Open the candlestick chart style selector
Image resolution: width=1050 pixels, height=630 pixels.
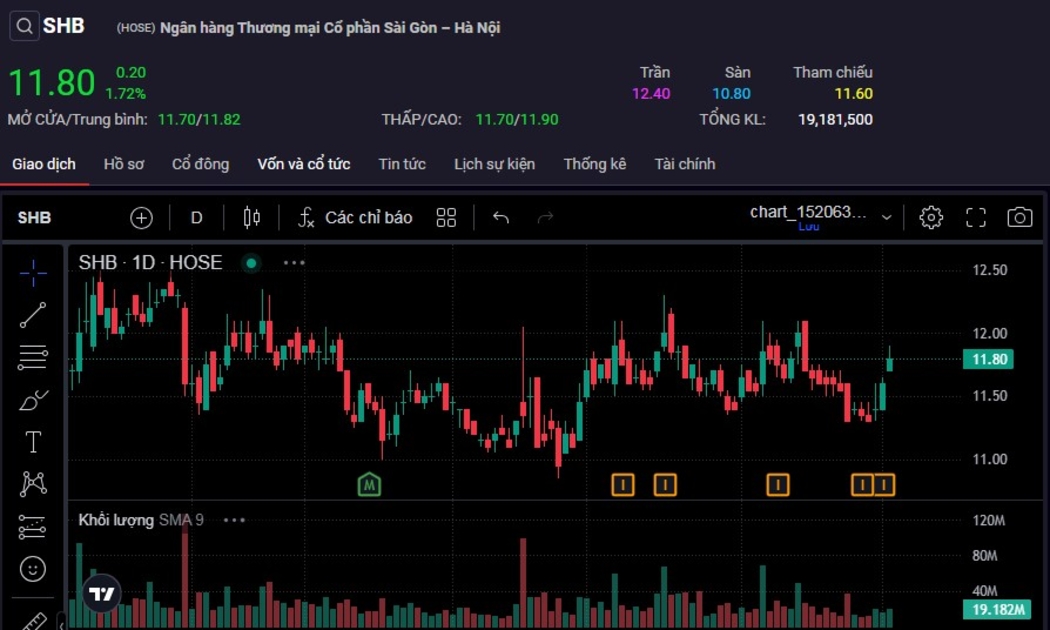(252, 217)
